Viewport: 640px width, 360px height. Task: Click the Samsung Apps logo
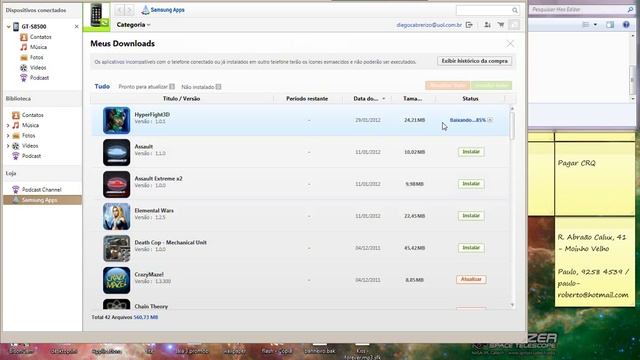pyautogui.click(x=163, y=10)
